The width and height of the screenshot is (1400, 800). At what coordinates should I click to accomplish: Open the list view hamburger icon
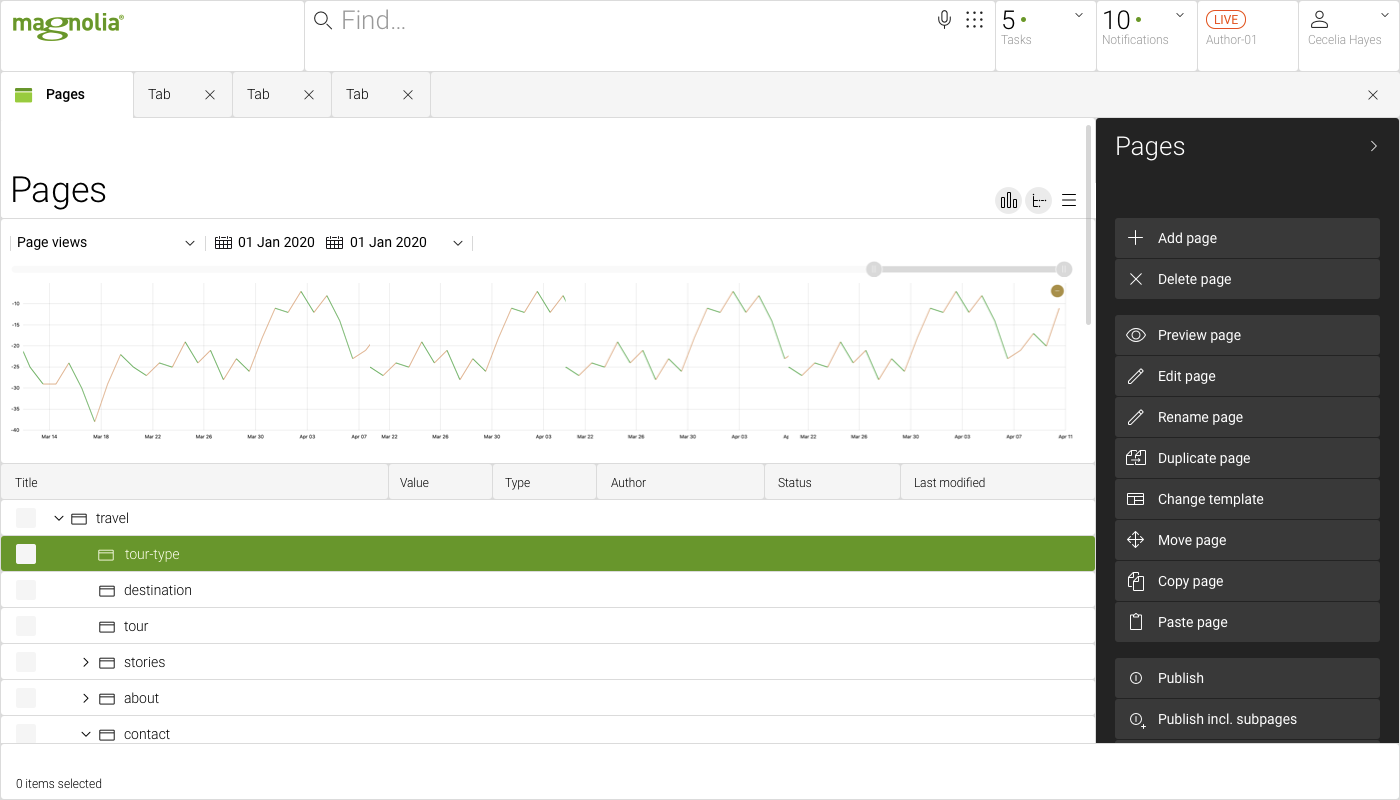[1068, 200]
